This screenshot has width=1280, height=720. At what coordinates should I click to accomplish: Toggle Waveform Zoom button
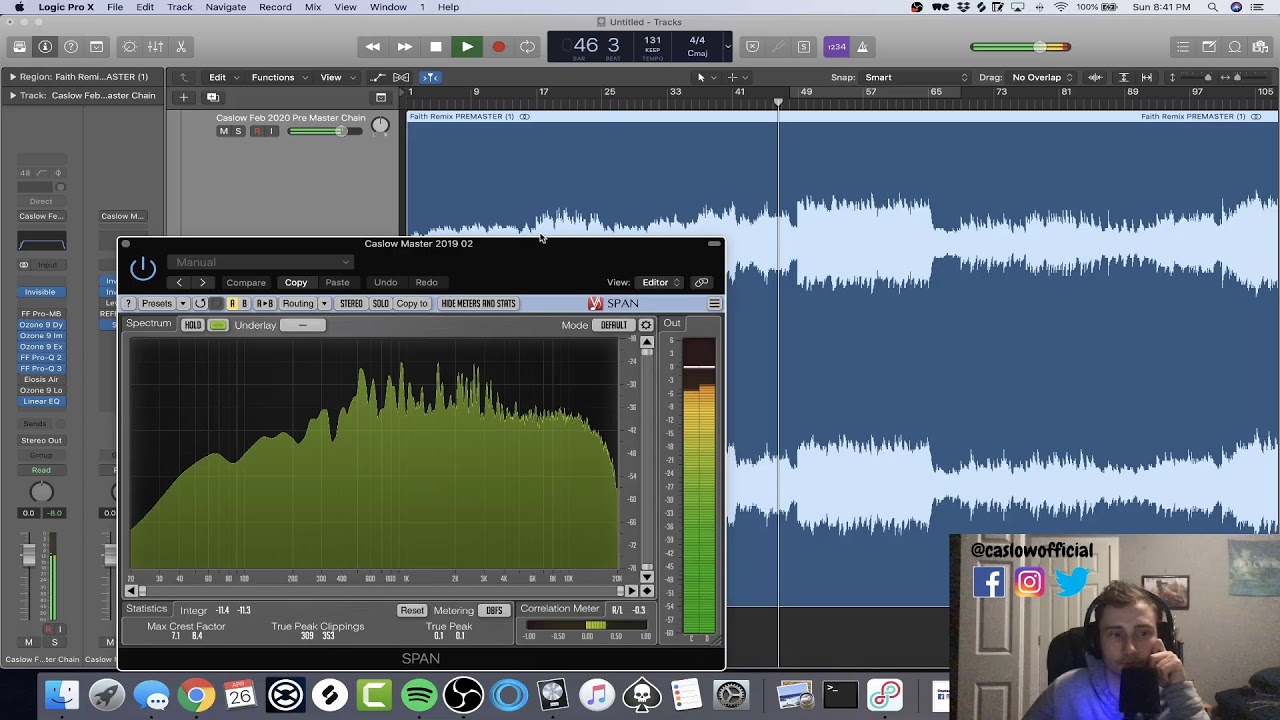[x=1095, y=77]
